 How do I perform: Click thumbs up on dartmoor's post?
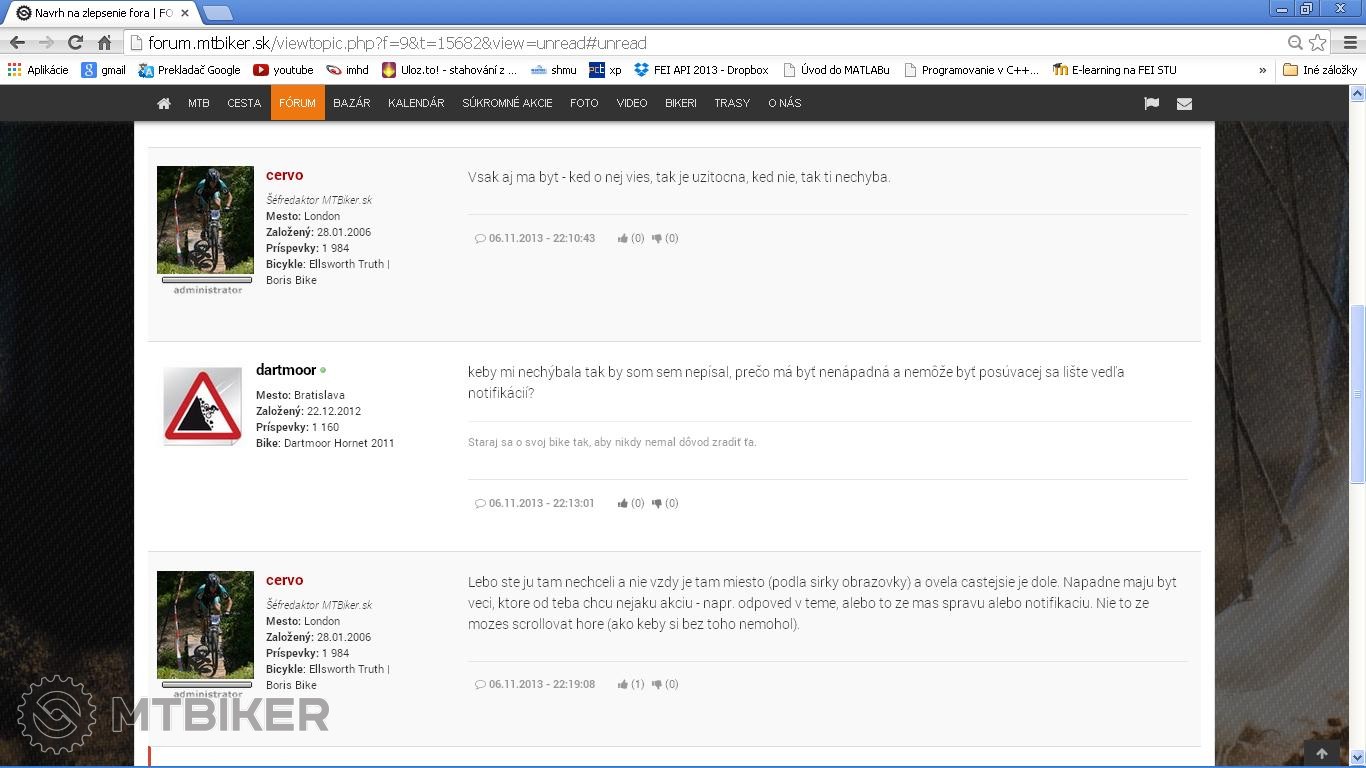point(623,503)
